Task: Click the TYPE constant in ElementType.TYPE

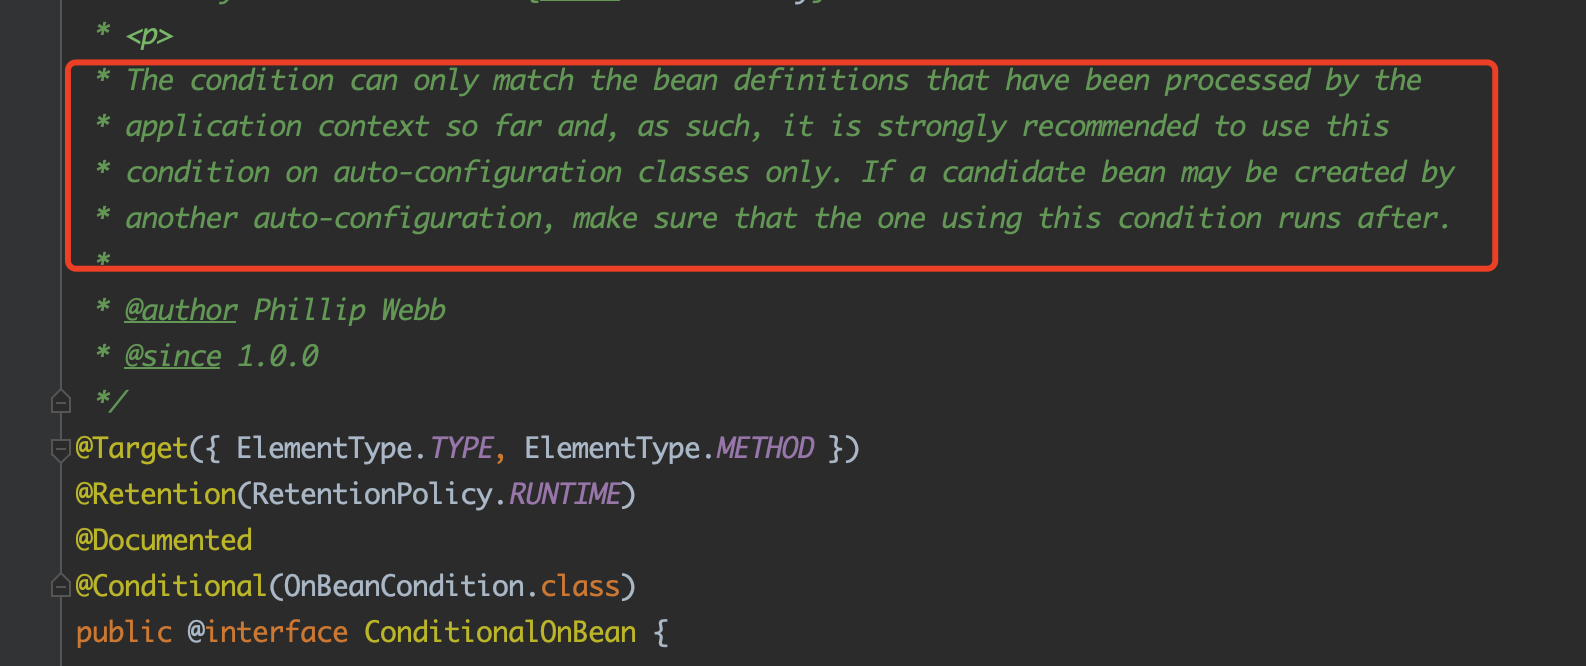Action: pos(461,448)
